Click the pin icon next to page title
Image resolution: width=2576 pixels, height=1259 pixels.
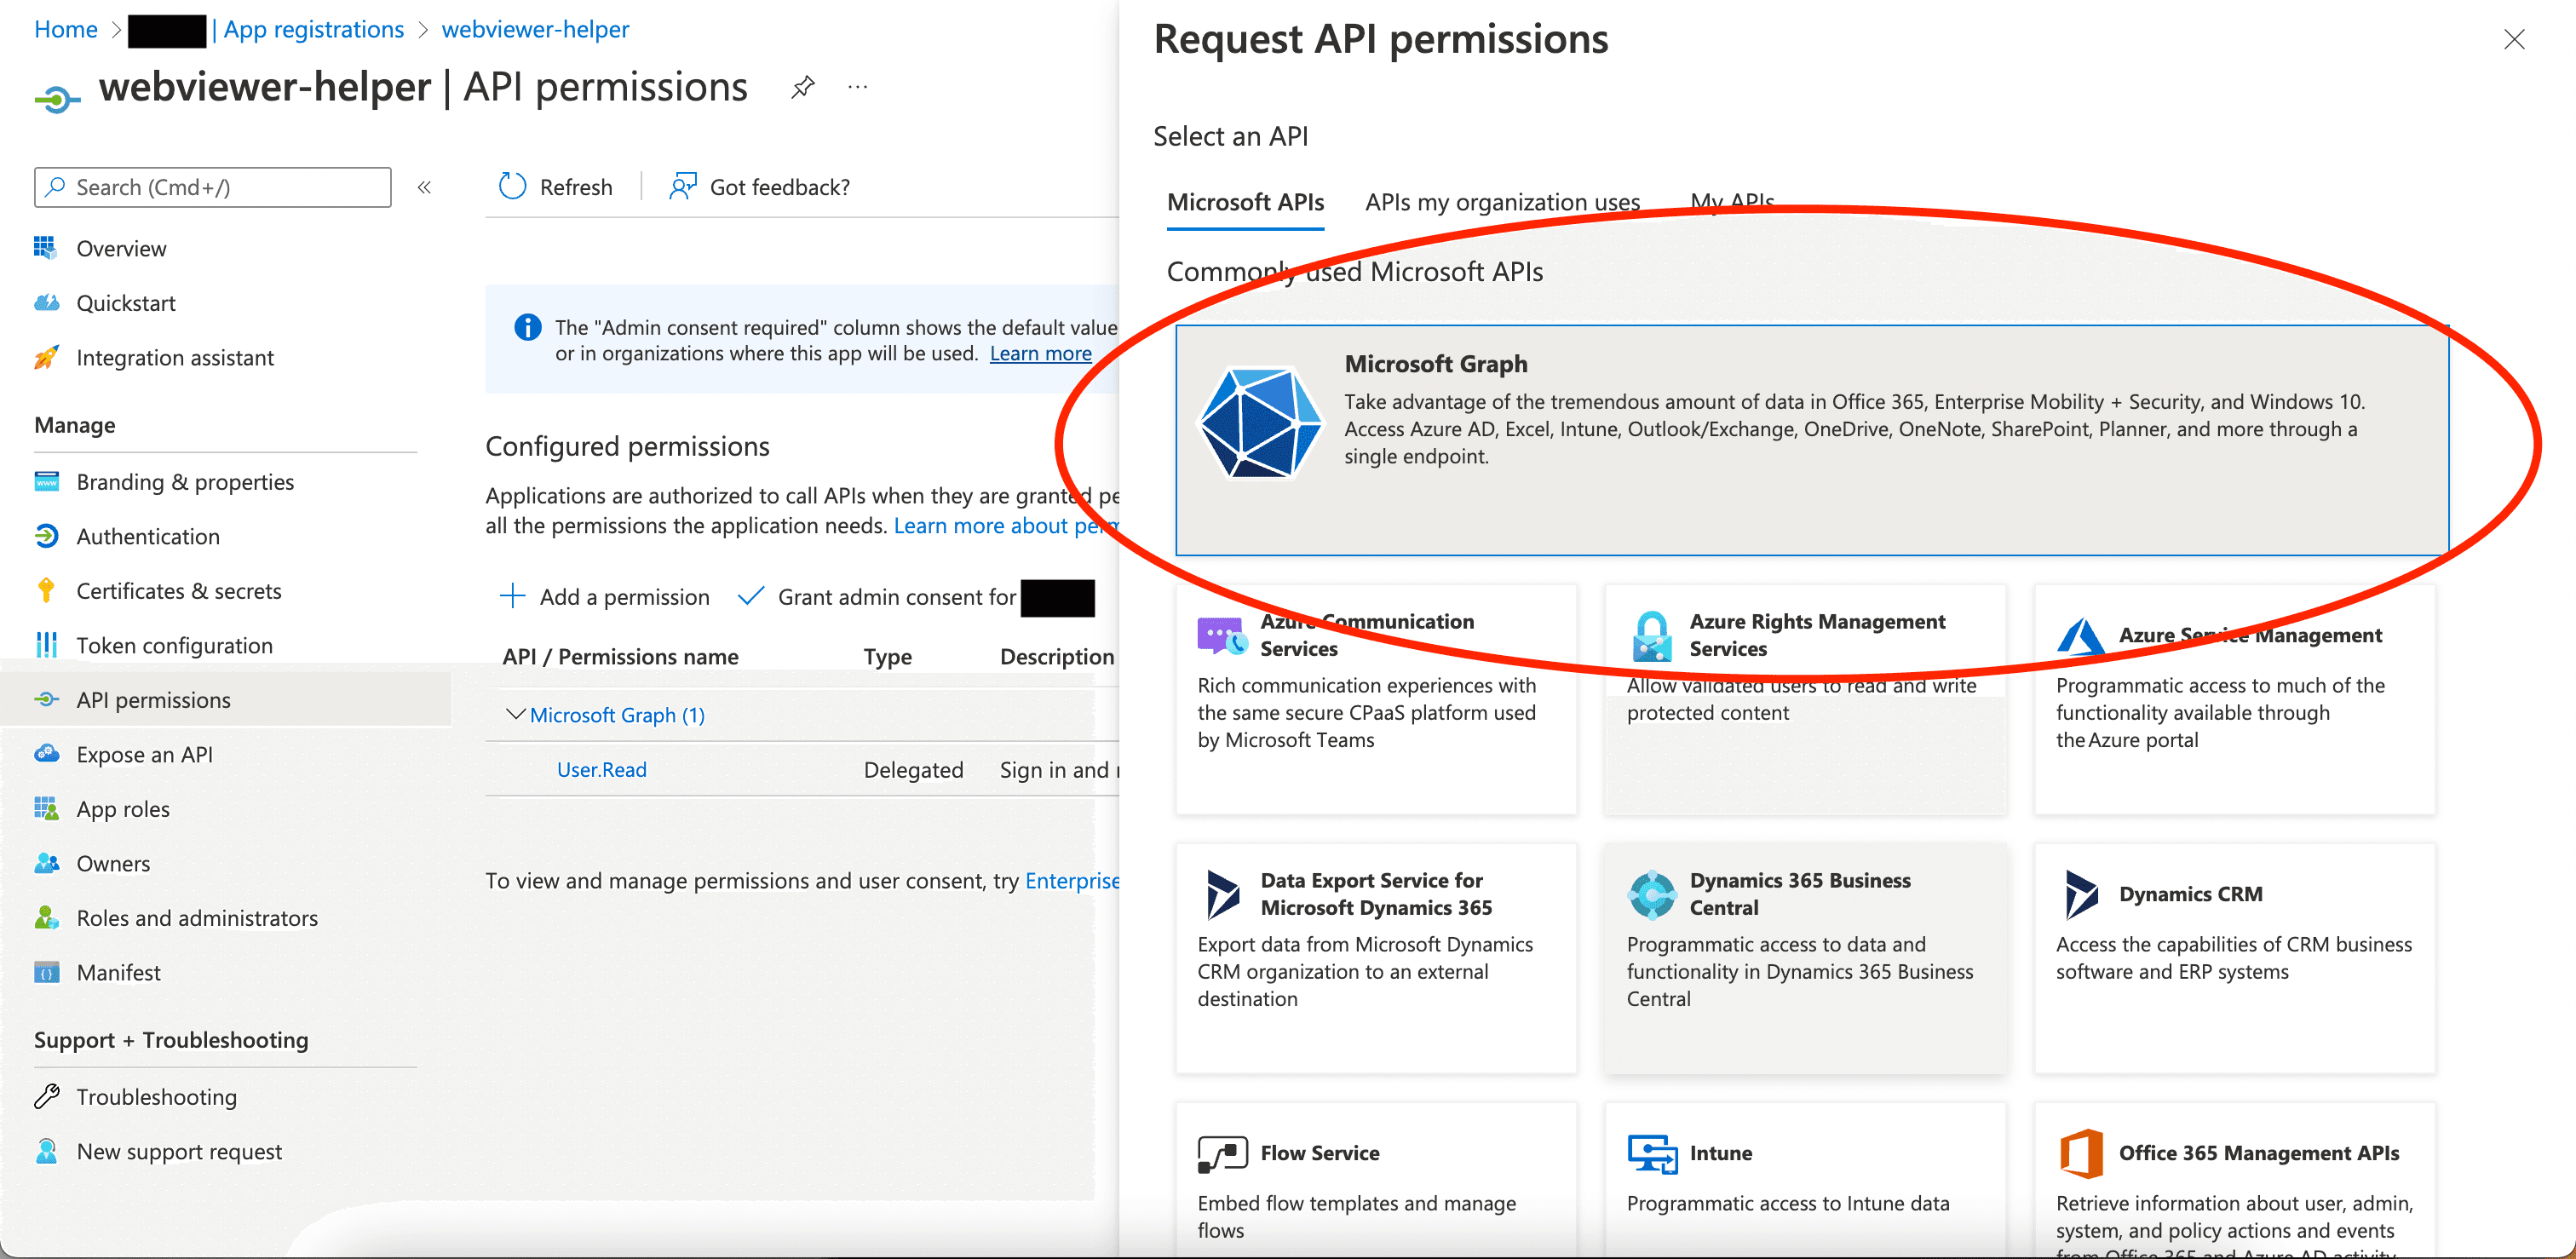[802, 88]
